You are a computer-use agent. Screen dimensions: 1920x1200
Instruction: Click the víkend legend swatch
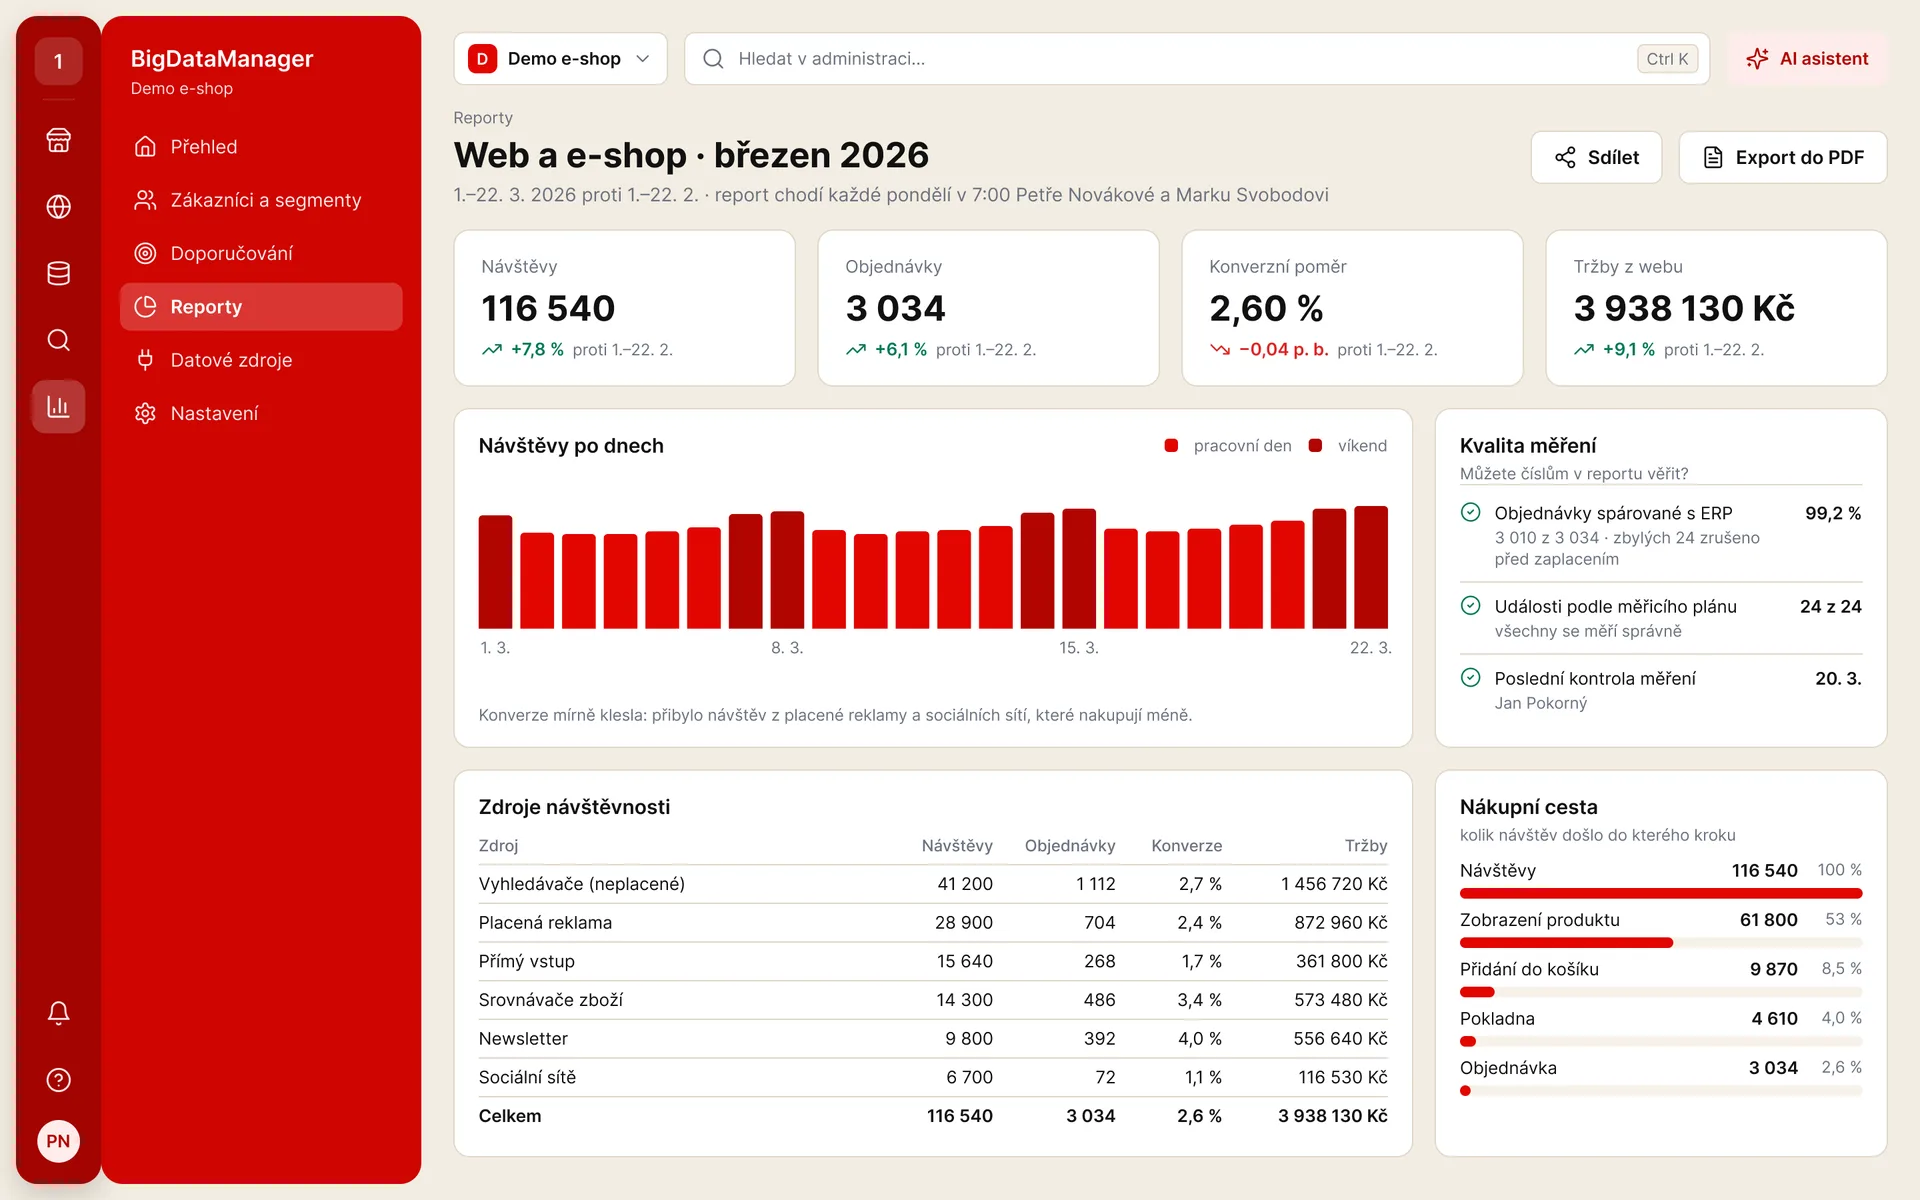click(1315, 446)
